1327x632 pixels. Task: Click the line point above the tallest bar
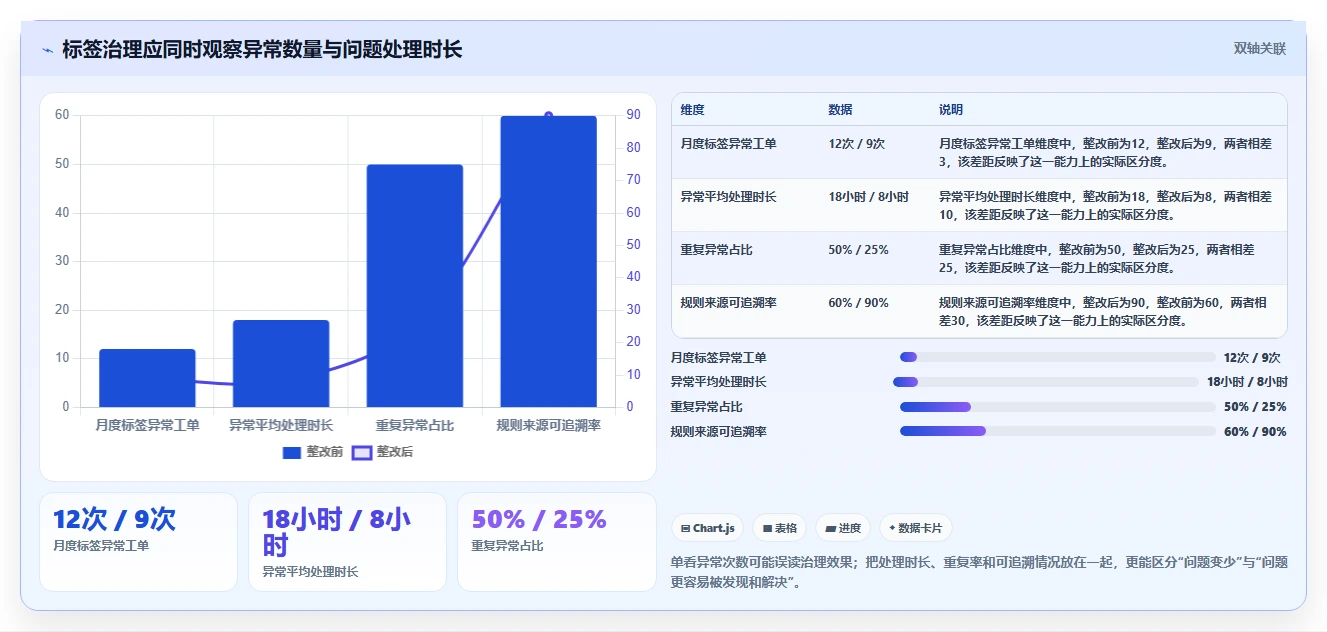pyautogui.click(x=549, y=116)
